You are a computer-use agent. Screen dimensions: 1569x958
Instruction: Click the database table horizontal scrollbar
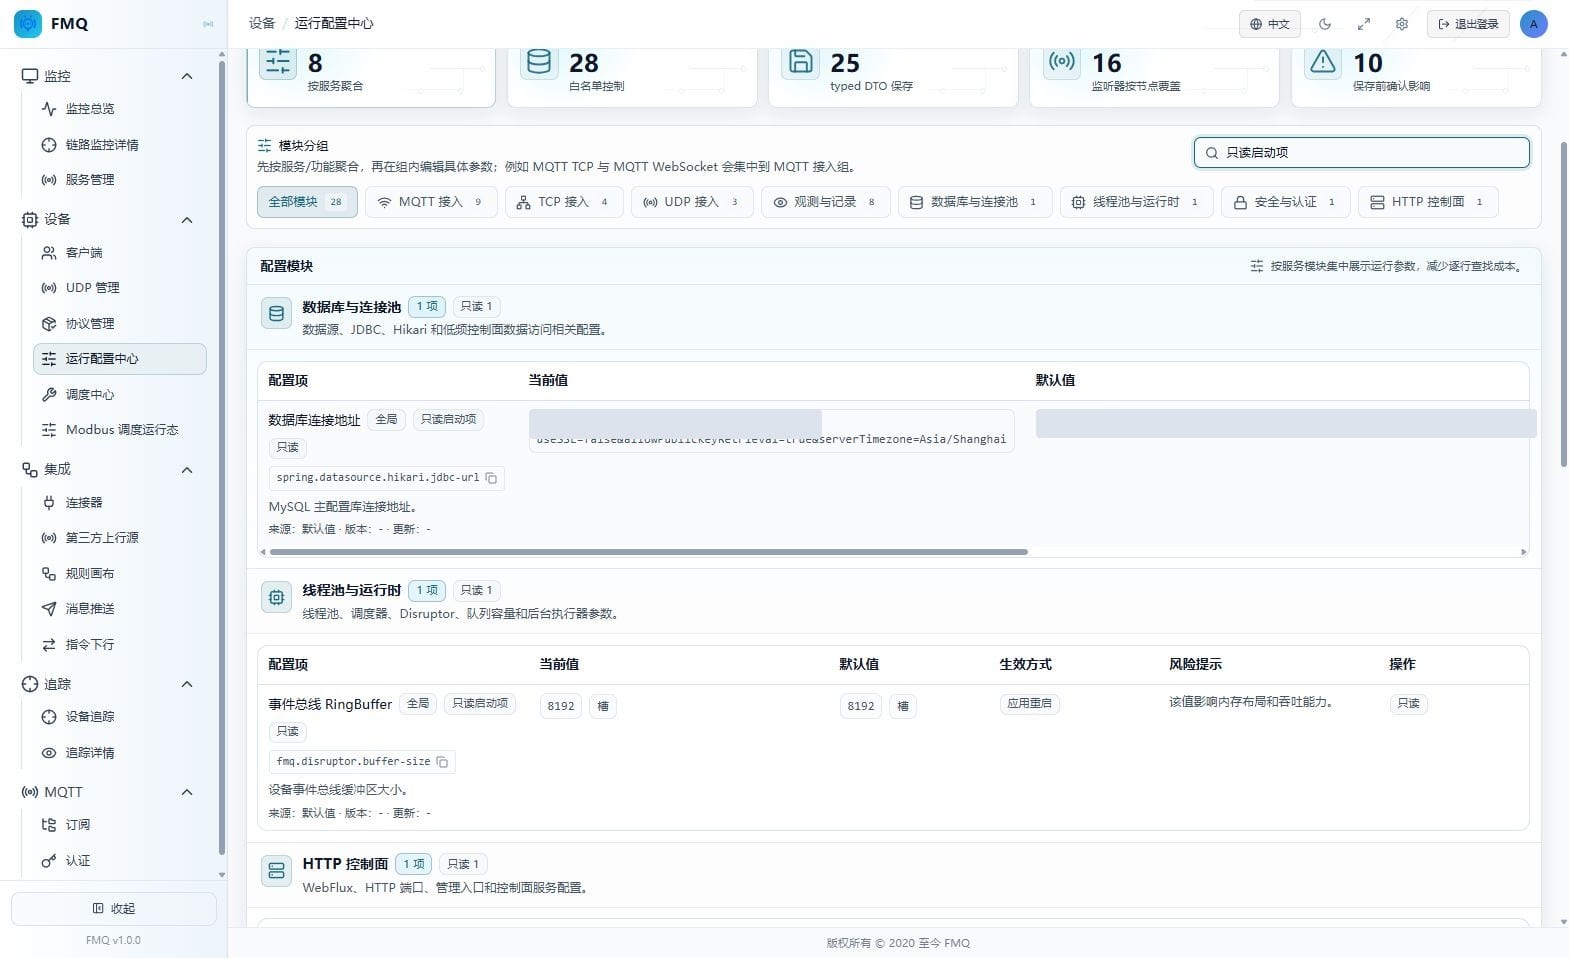click(648, 552)
